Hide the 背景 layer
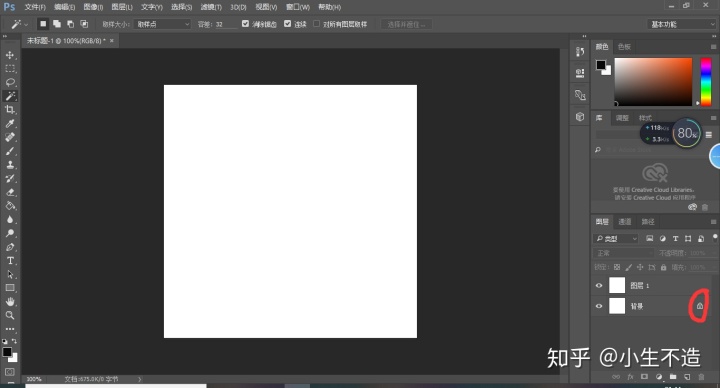This screenshot has width=720, height=388. (x=599, y=306)
